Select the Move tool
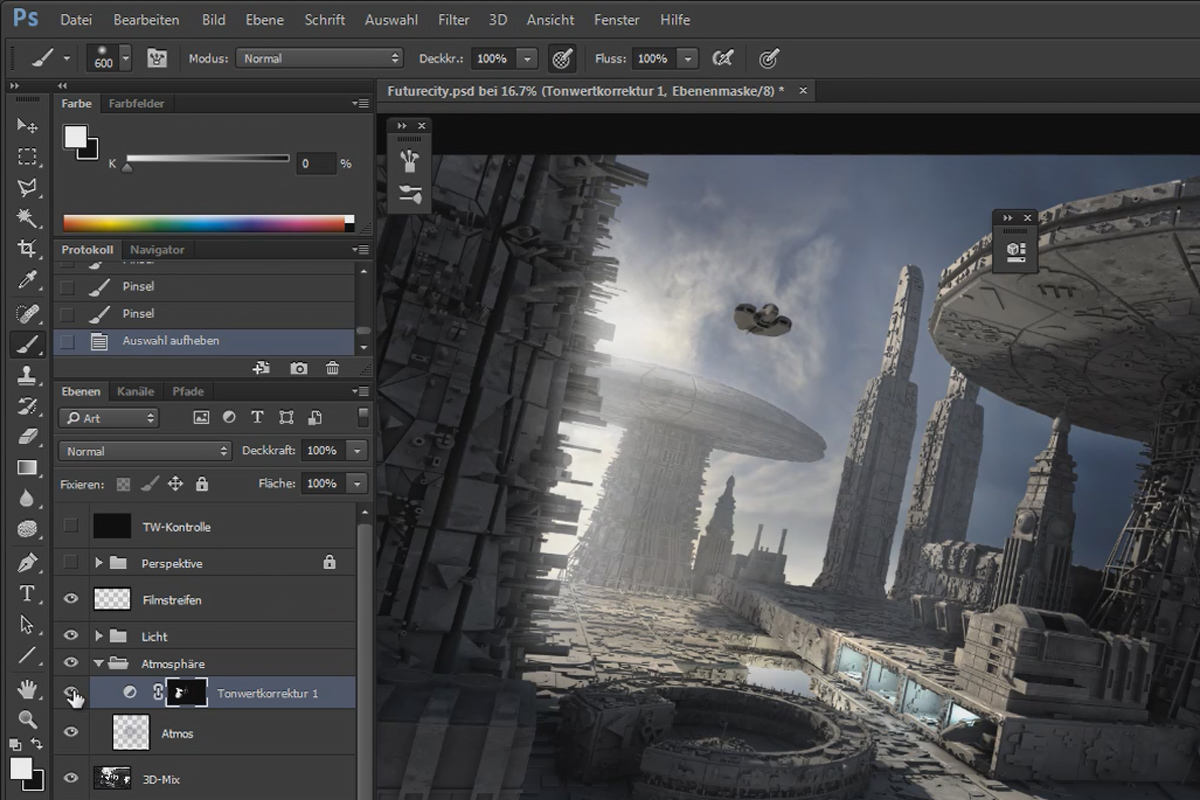The height and width of the screenshot is (800, 1200). 27,125
